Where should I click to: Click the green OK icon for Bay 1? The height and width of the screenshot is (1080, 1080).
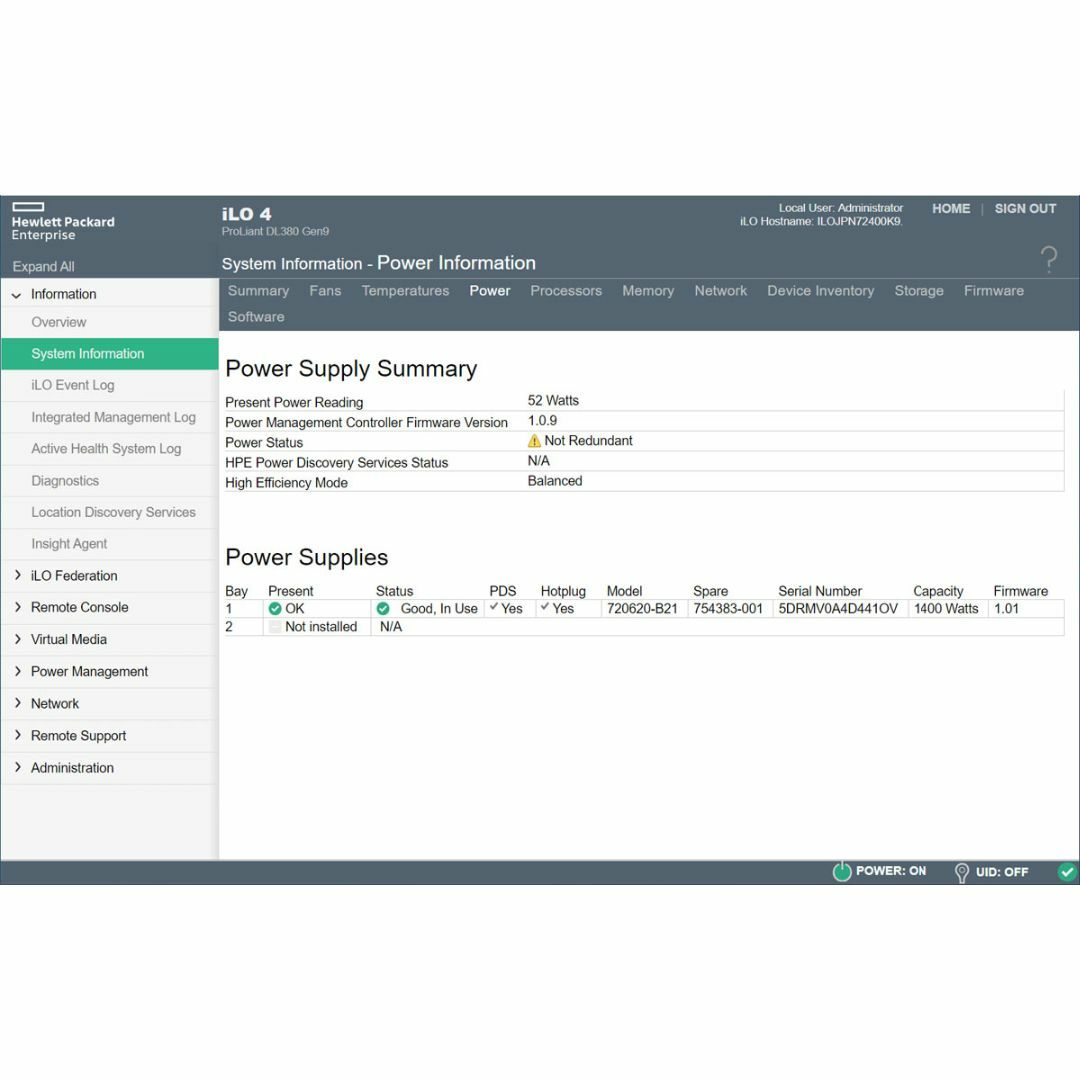click(275, 609)
